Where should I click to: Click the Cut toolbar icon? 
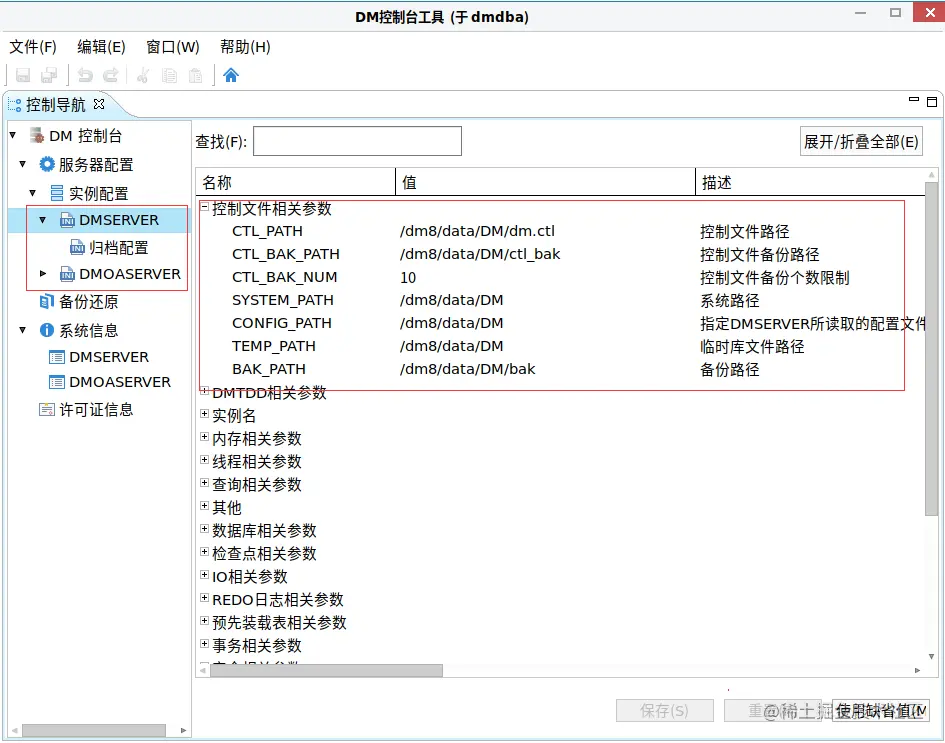[x=143, y=74]
